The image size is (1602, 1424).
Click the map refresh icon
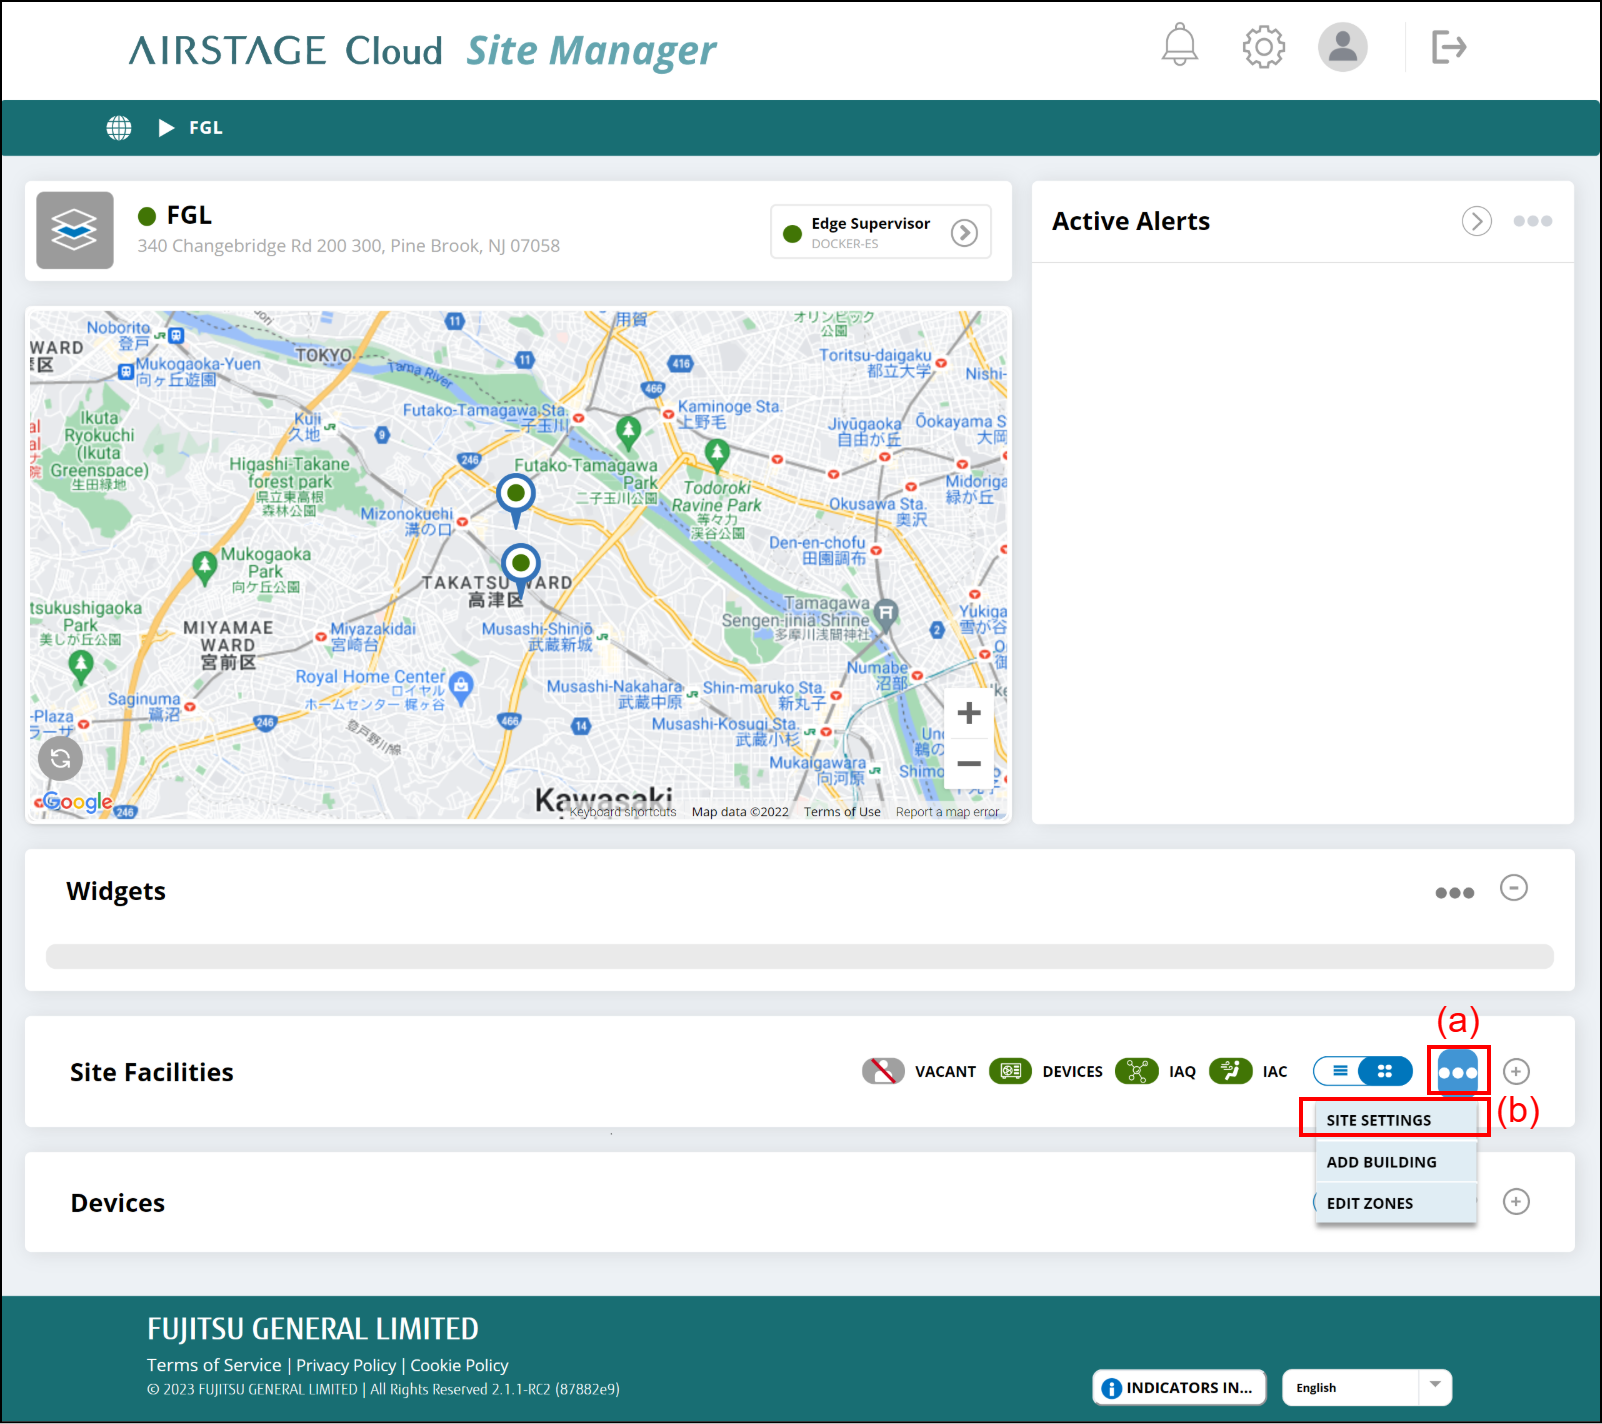coord(61,758)
